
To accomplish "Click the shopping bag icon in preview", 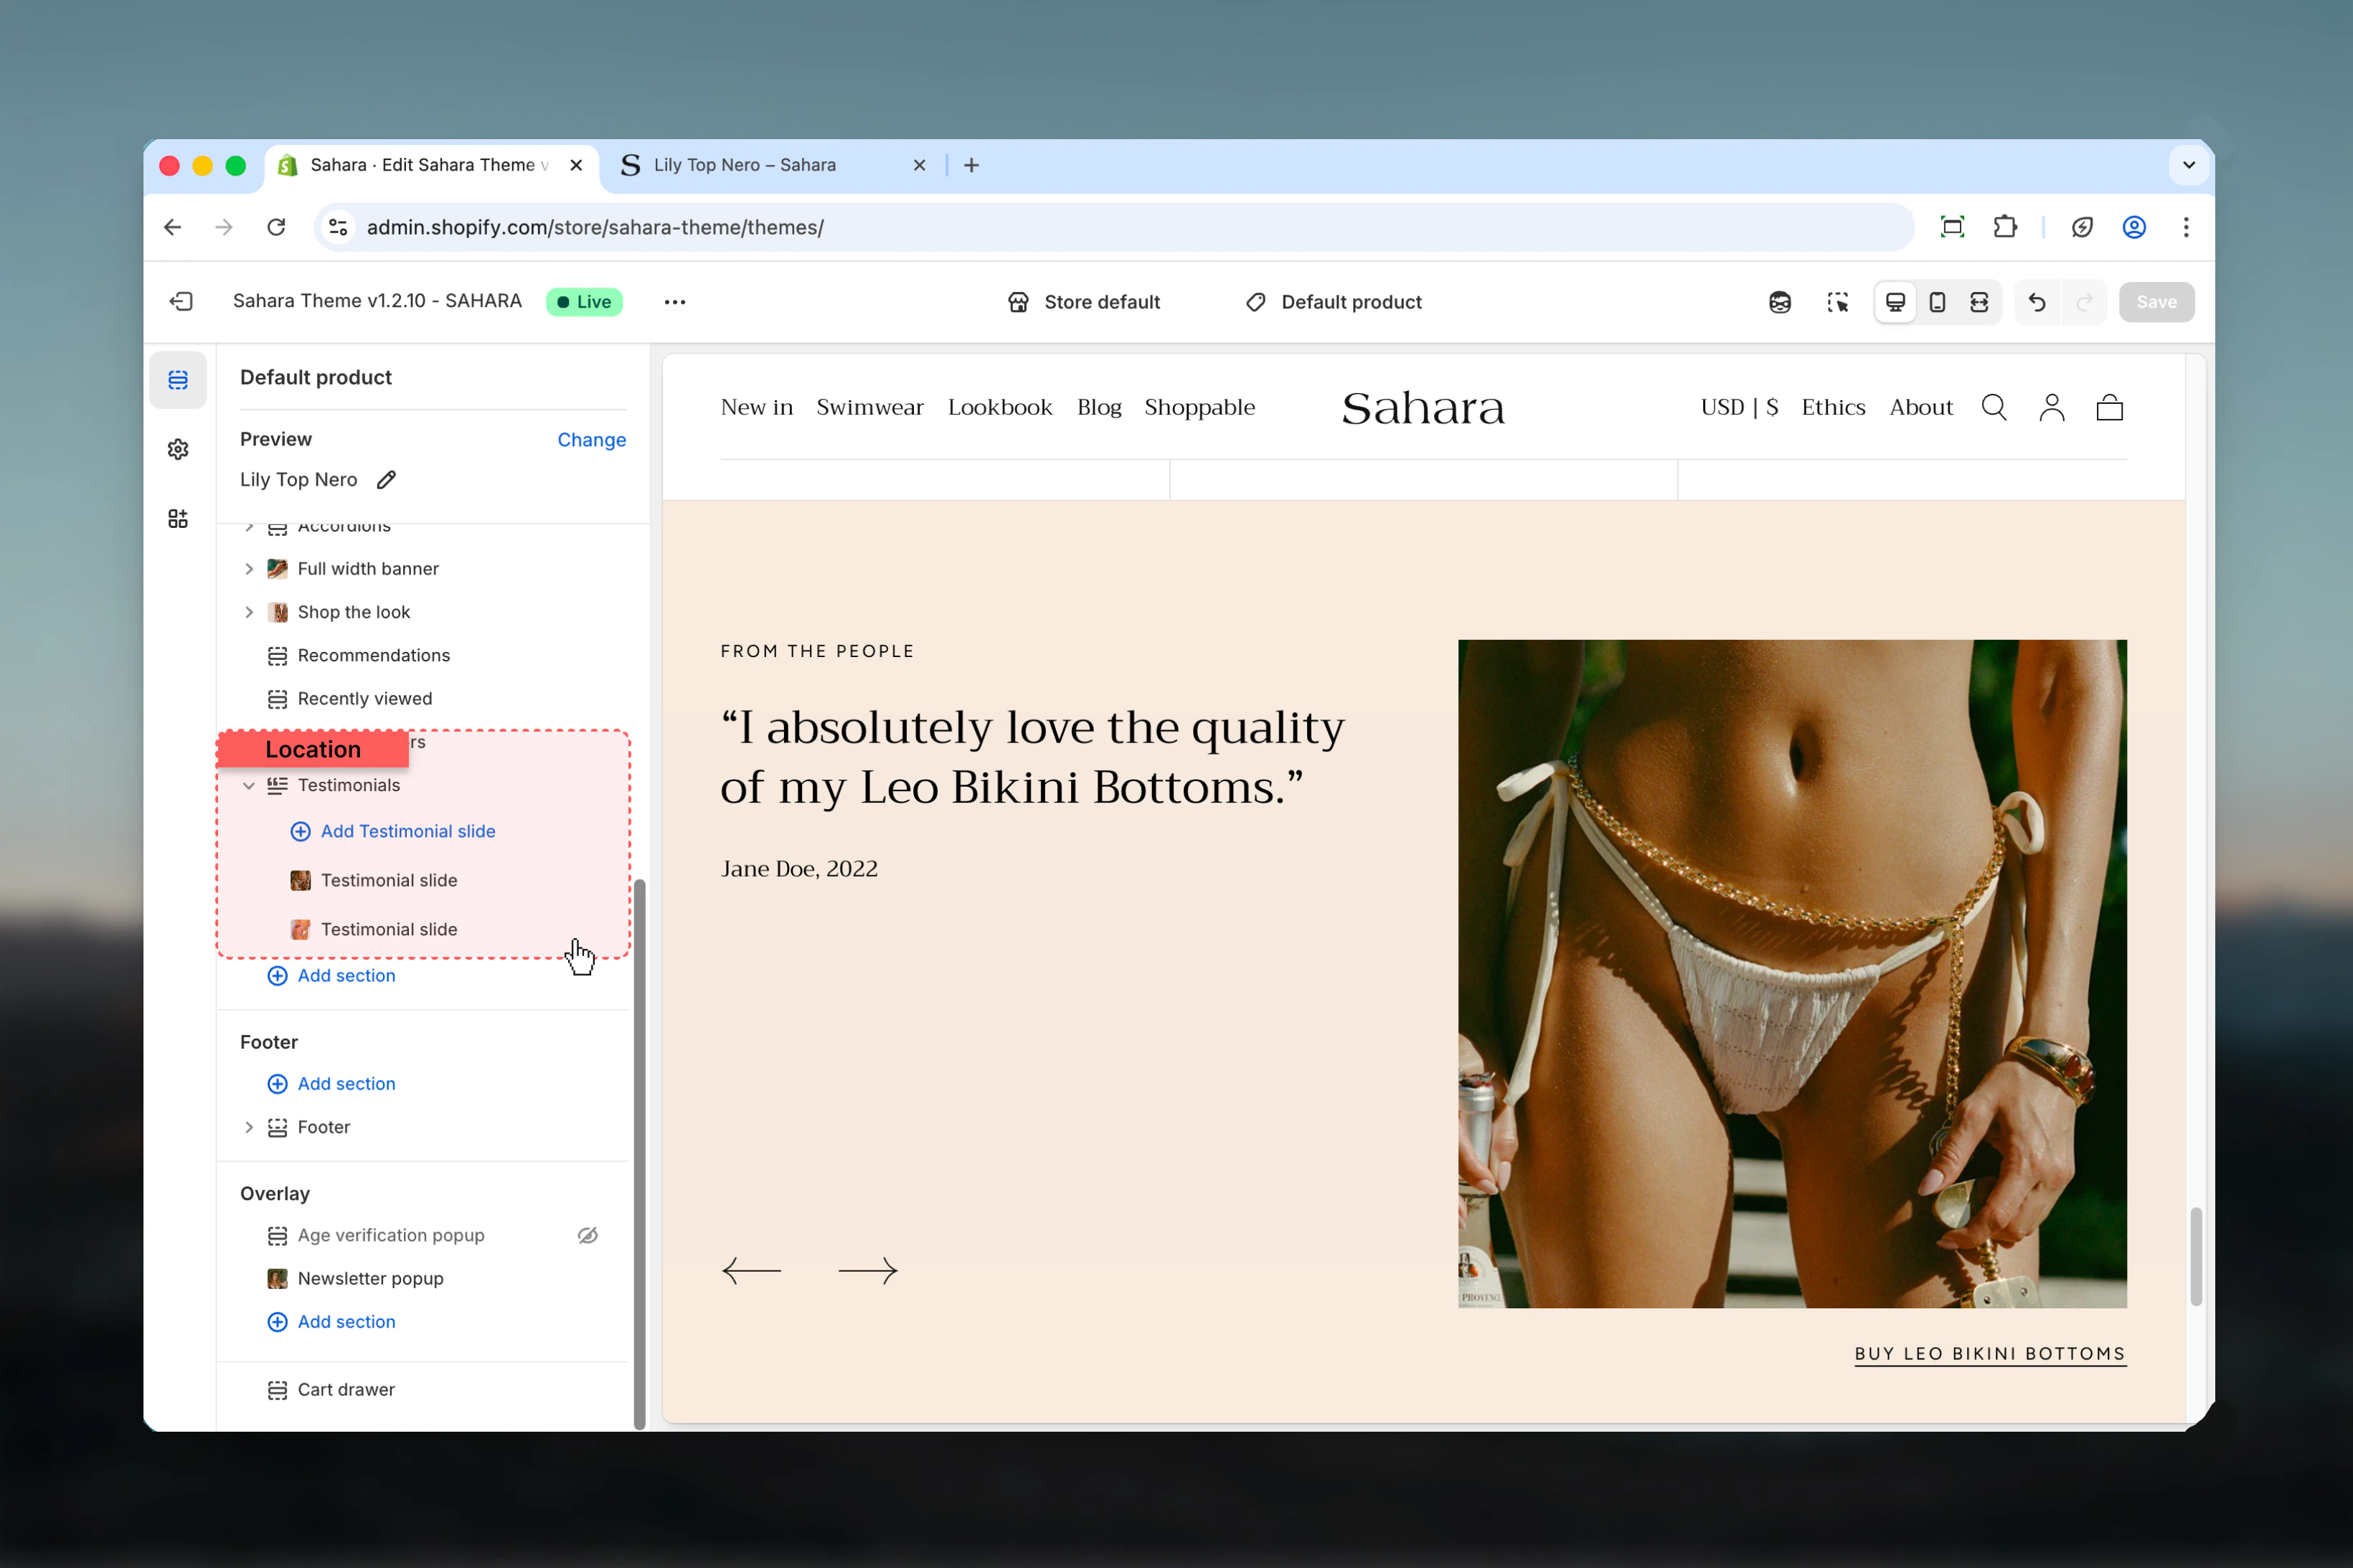I will pos(2109,407).
